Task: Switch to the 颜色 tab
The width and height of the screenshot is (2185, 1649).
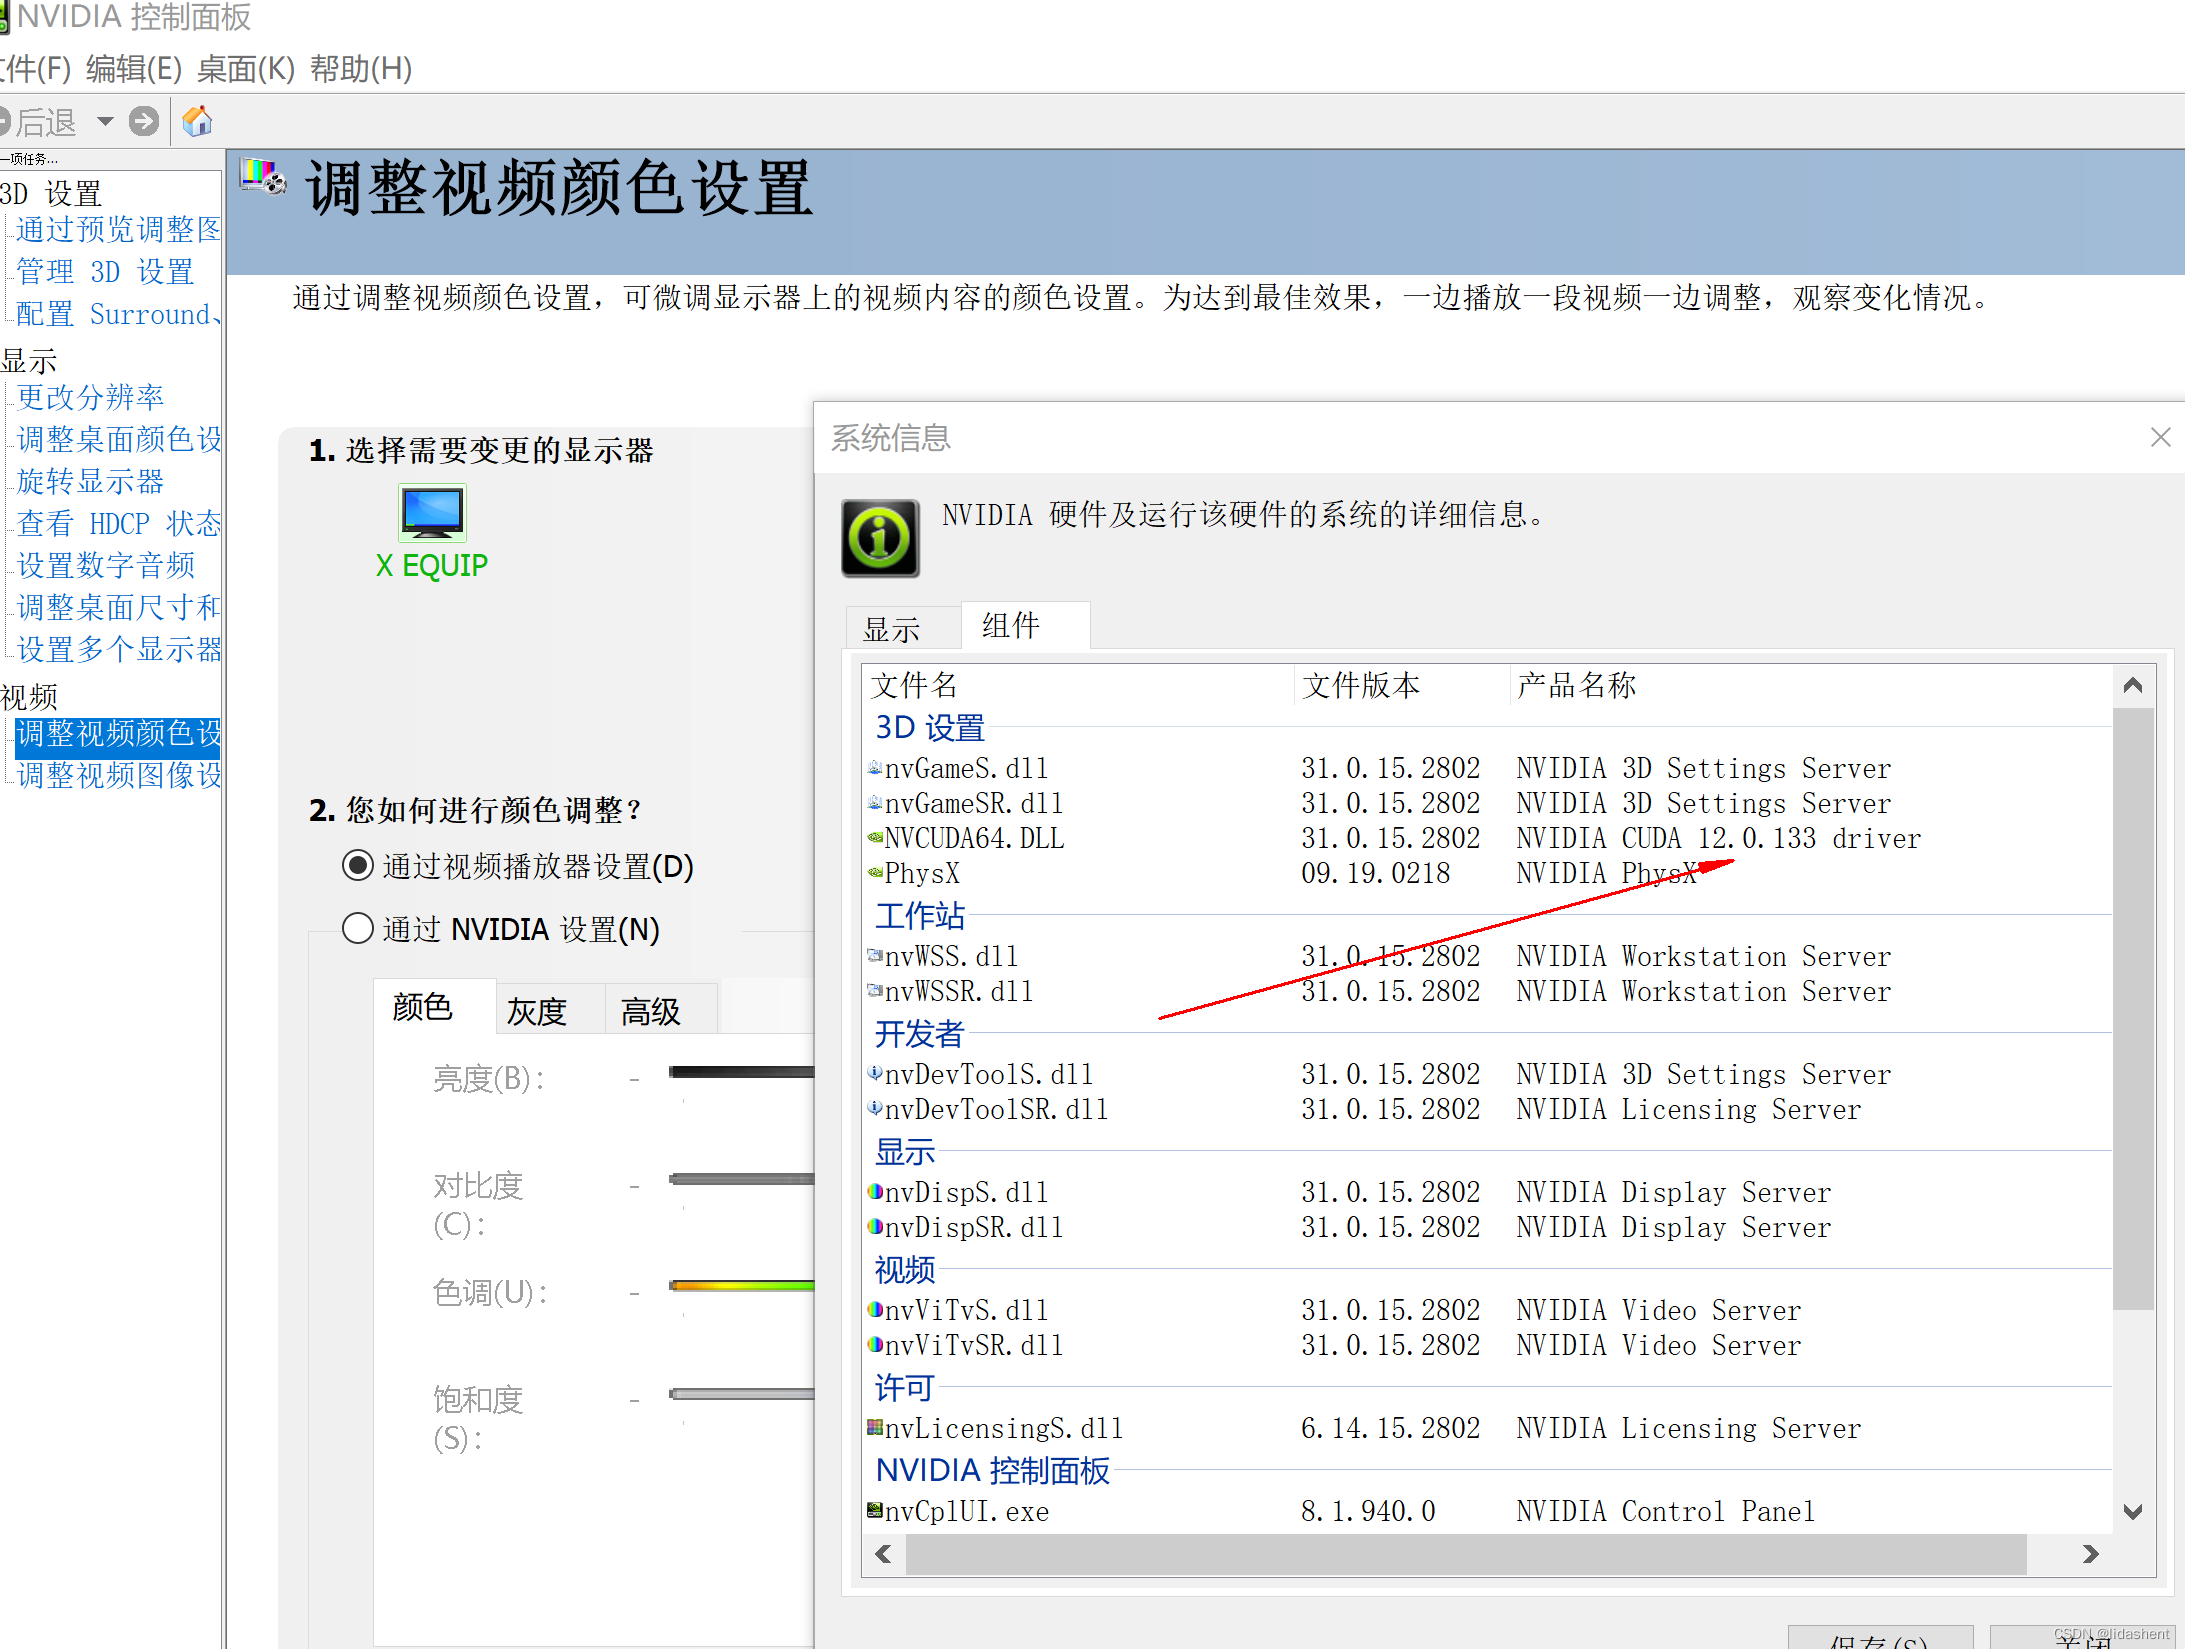Action: (435, 1007)
